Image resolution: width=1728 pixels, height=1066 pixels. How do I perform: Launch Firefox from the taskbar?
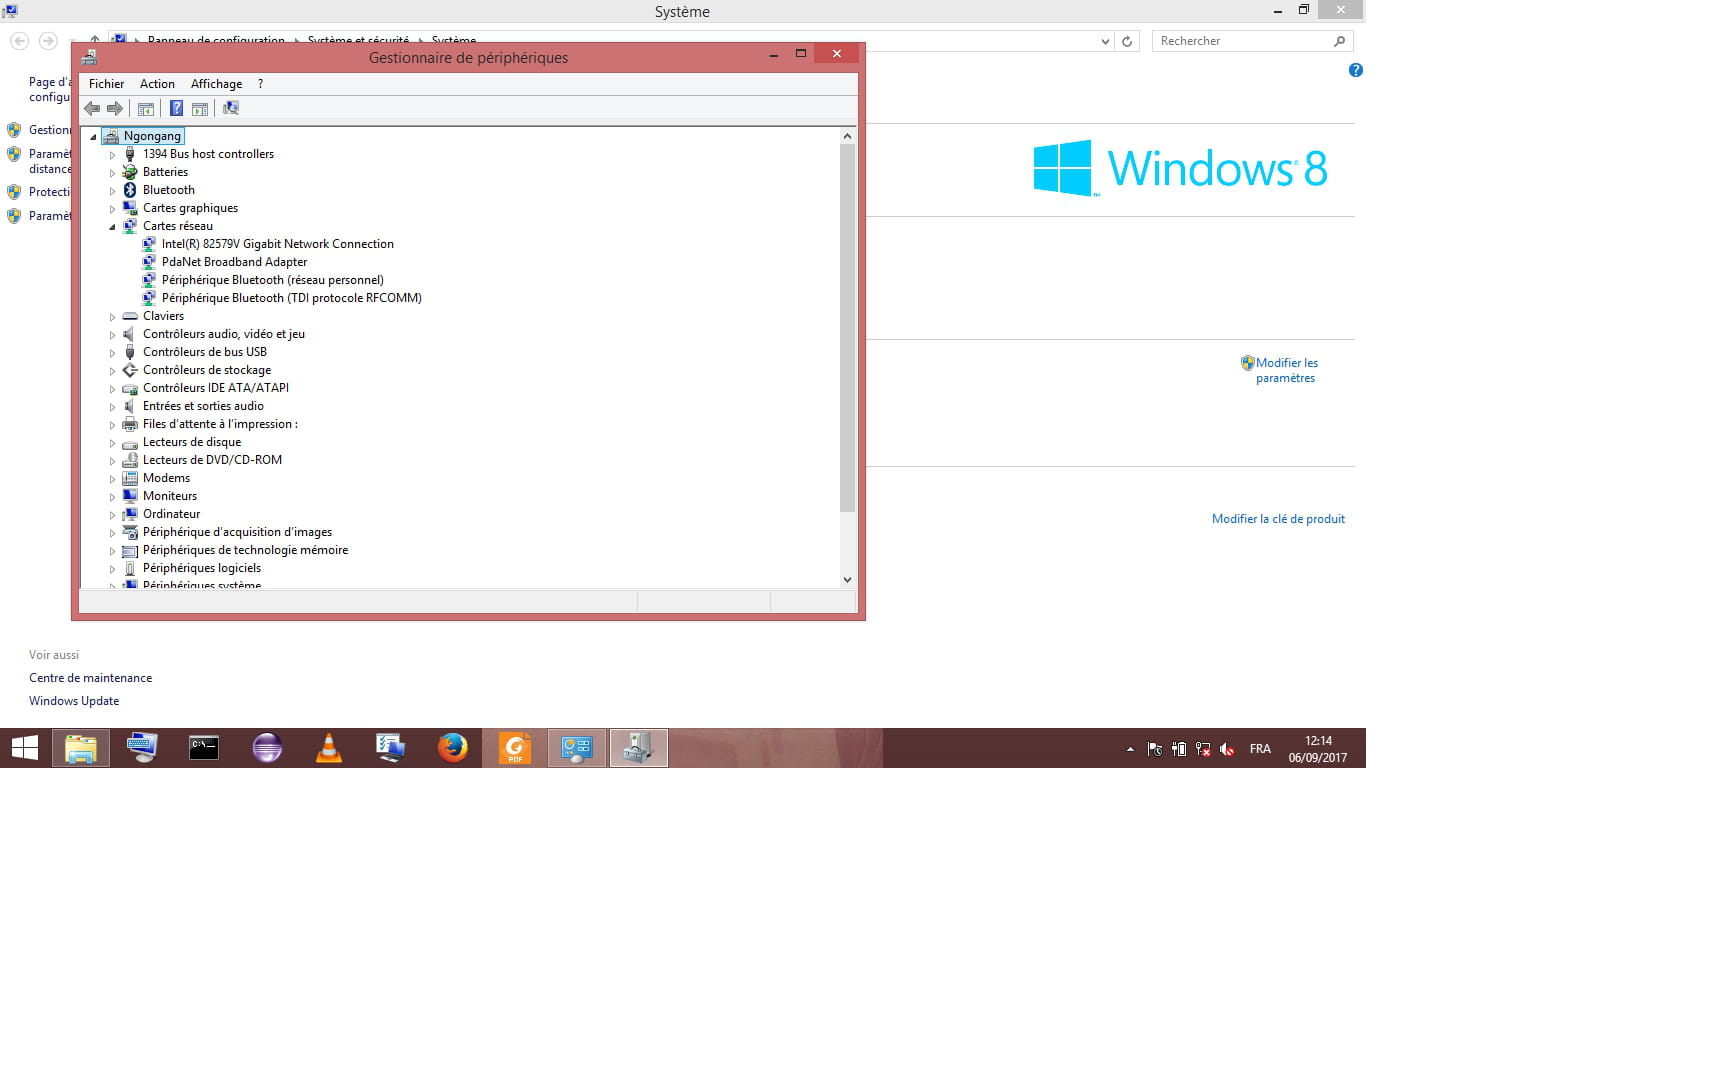[452, 748]
